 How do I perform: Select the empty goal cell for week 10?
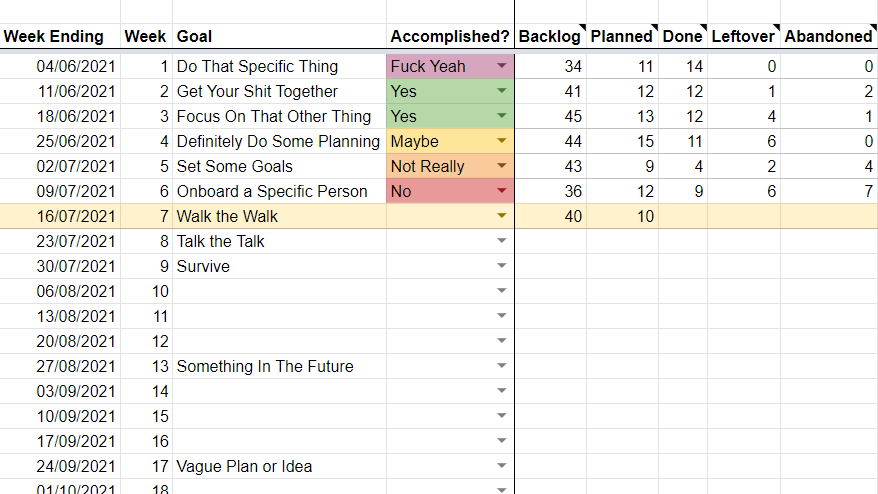pyautogui.click(x=279, y=291)
